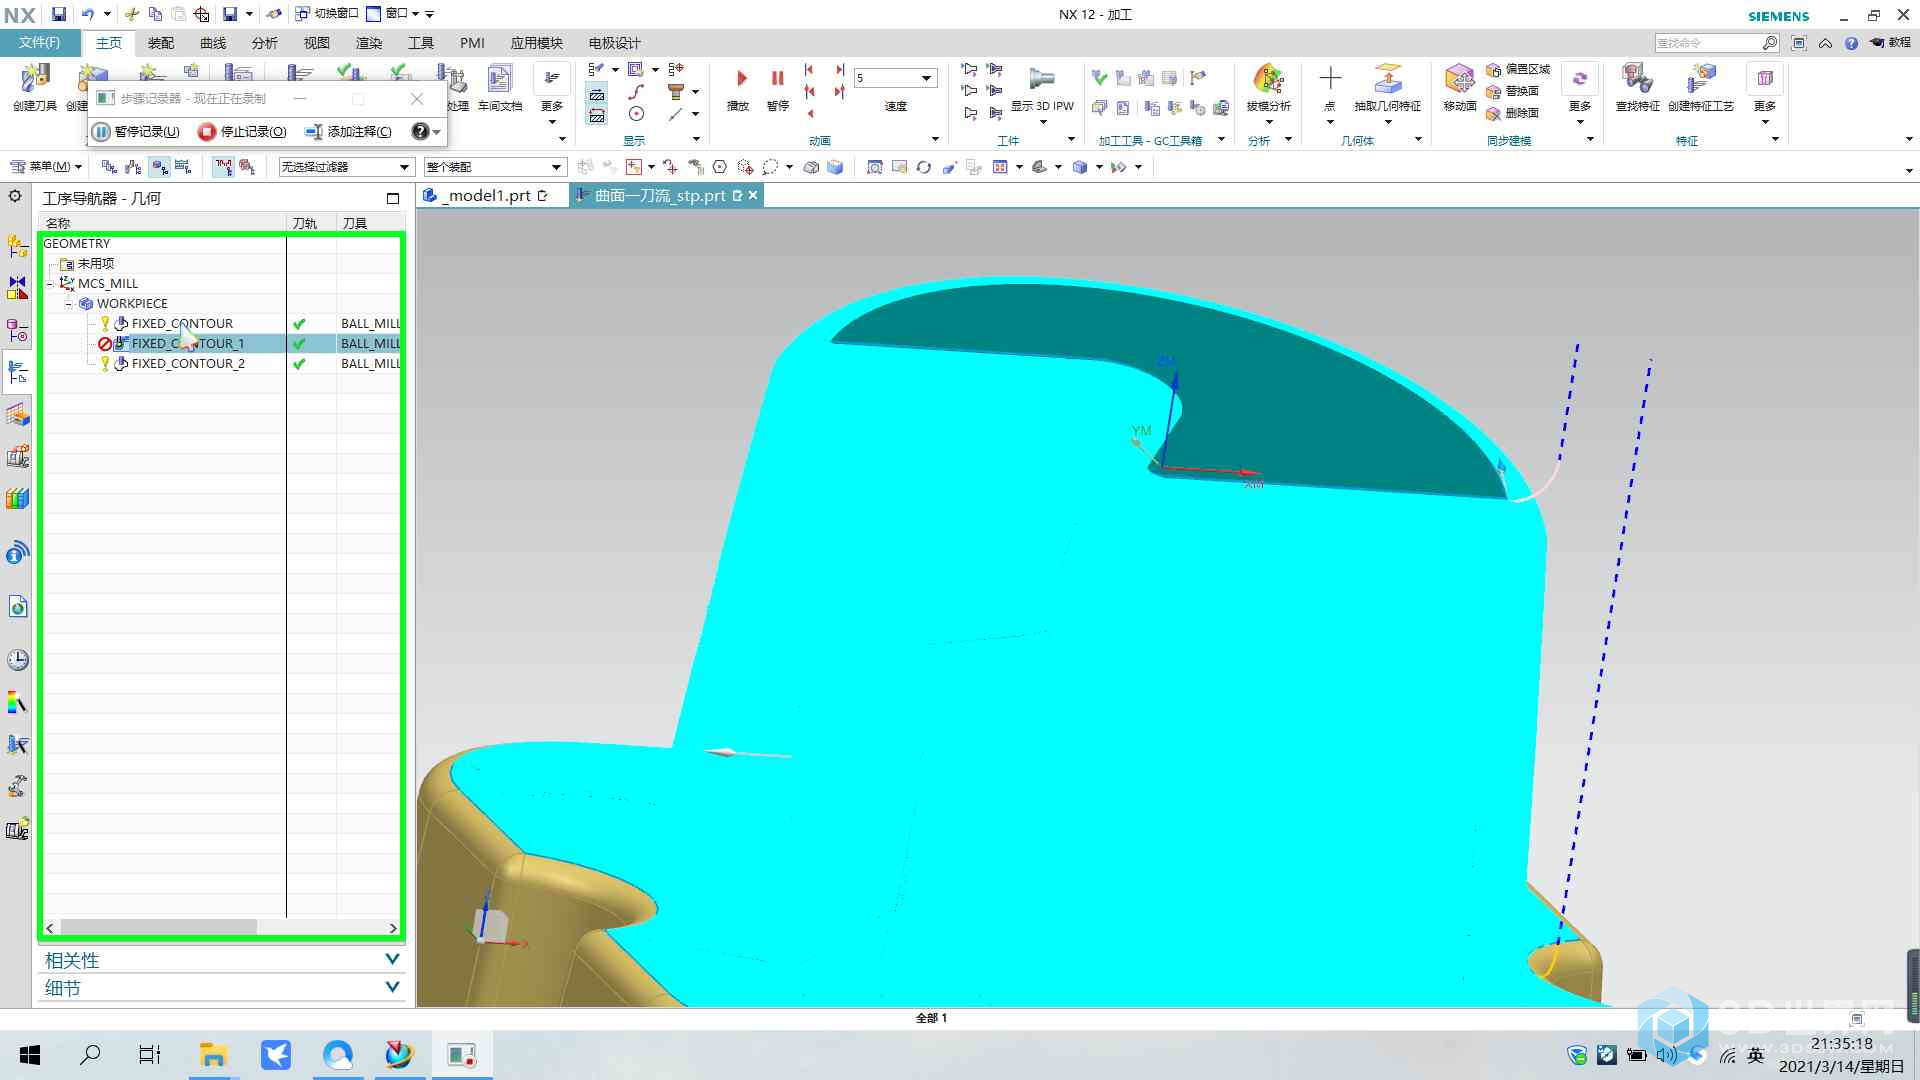
Task: Click the Undo icon in quick access toolbar
Action: [88, 14]
